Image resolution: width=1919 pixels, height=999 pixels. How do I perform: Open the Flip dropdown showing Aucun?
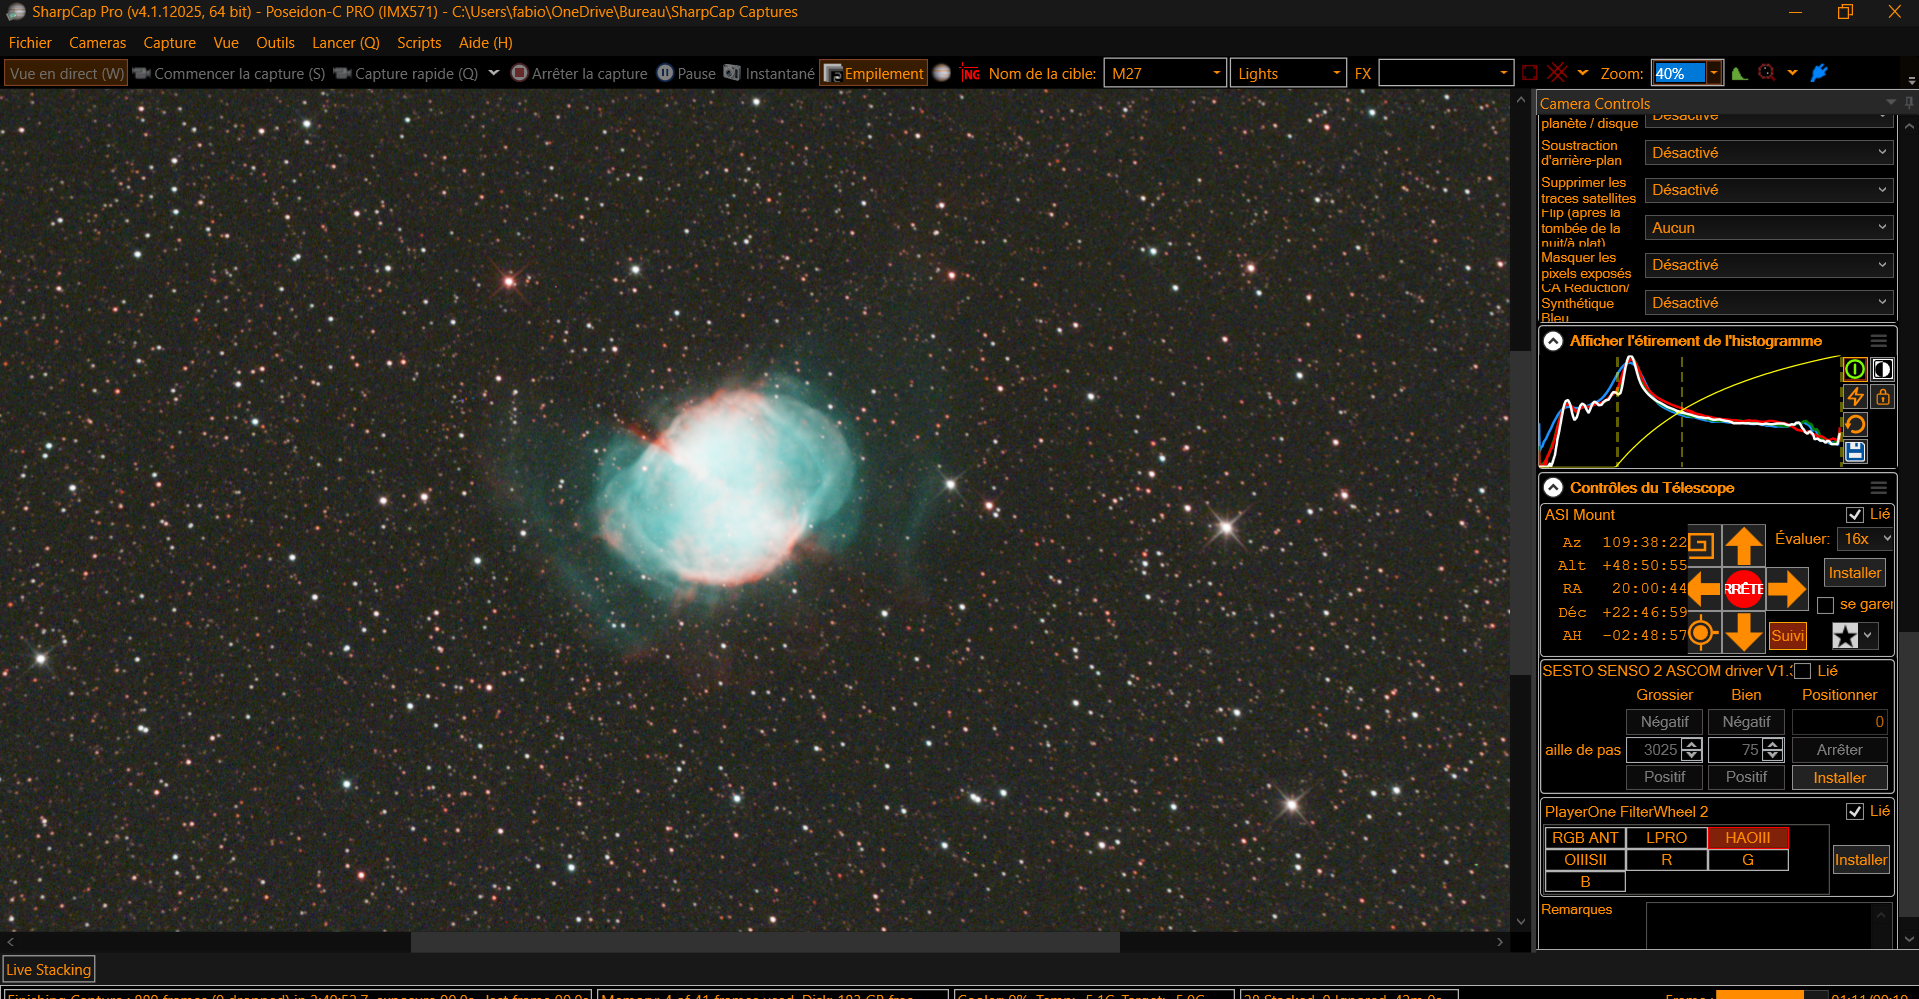point(1768,228)
